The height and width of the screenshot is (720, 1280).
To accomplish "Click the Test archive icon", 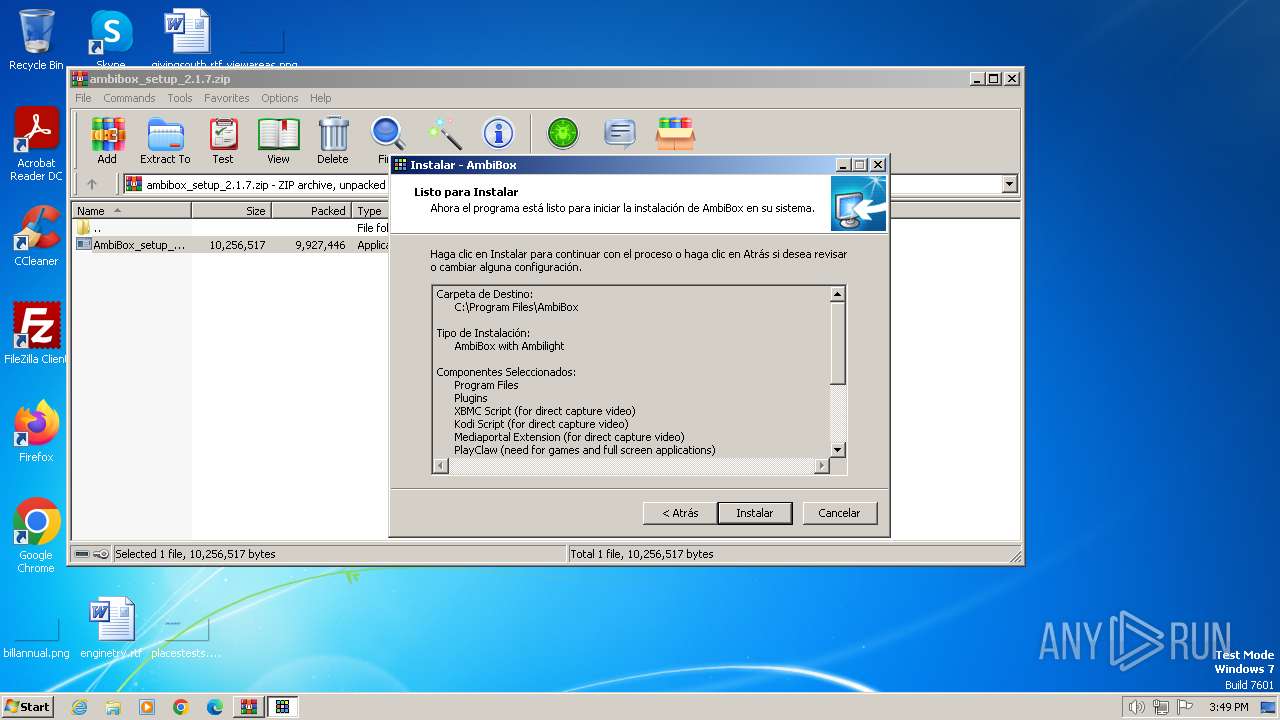I will pyautogui.click(x=223, y=140).
